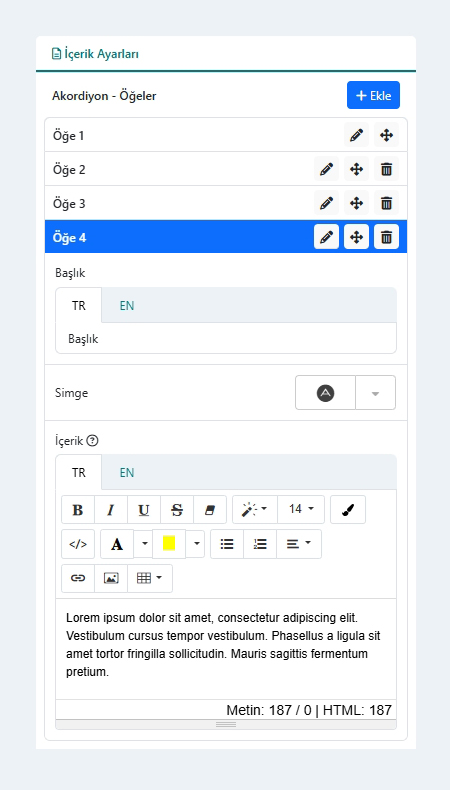The image size is (450, 790).
Task: Open the paragraph alignment dropdown
Action: click(299, 544)
